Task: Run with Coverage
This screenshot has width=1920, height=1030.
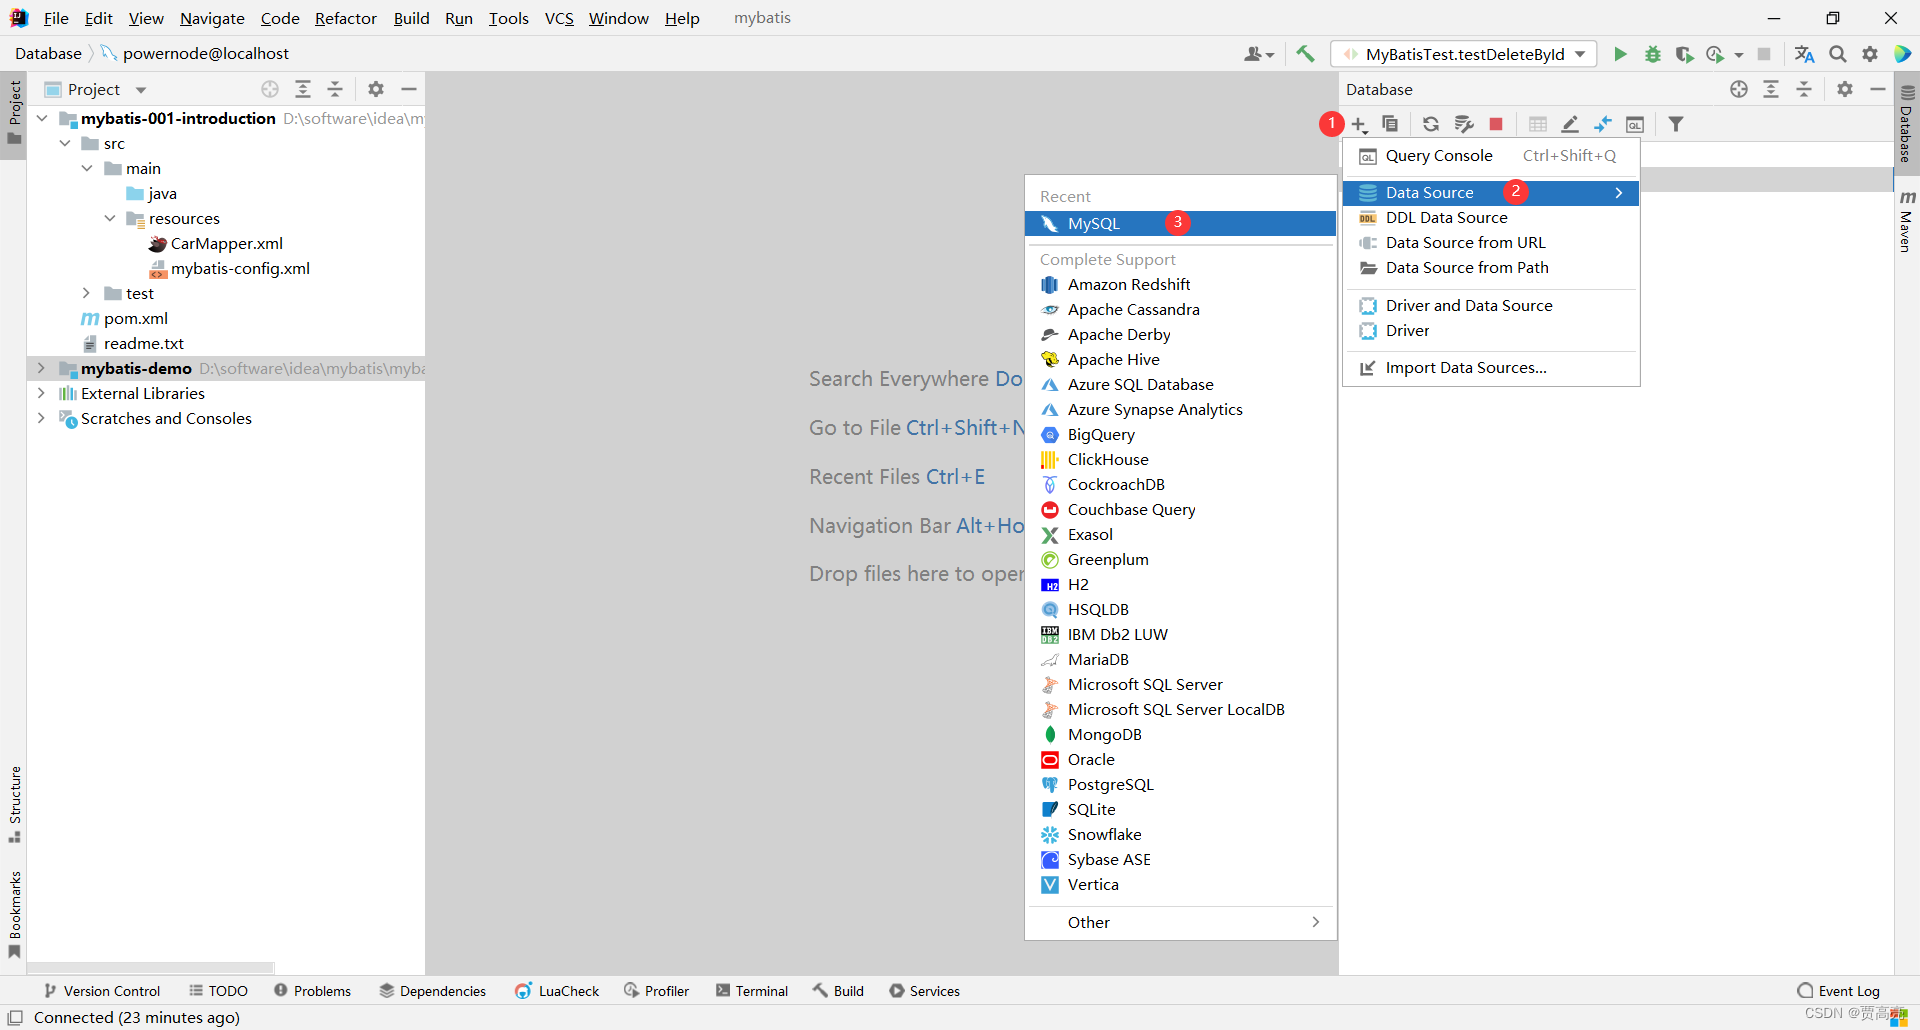Action: [1685, 54]
